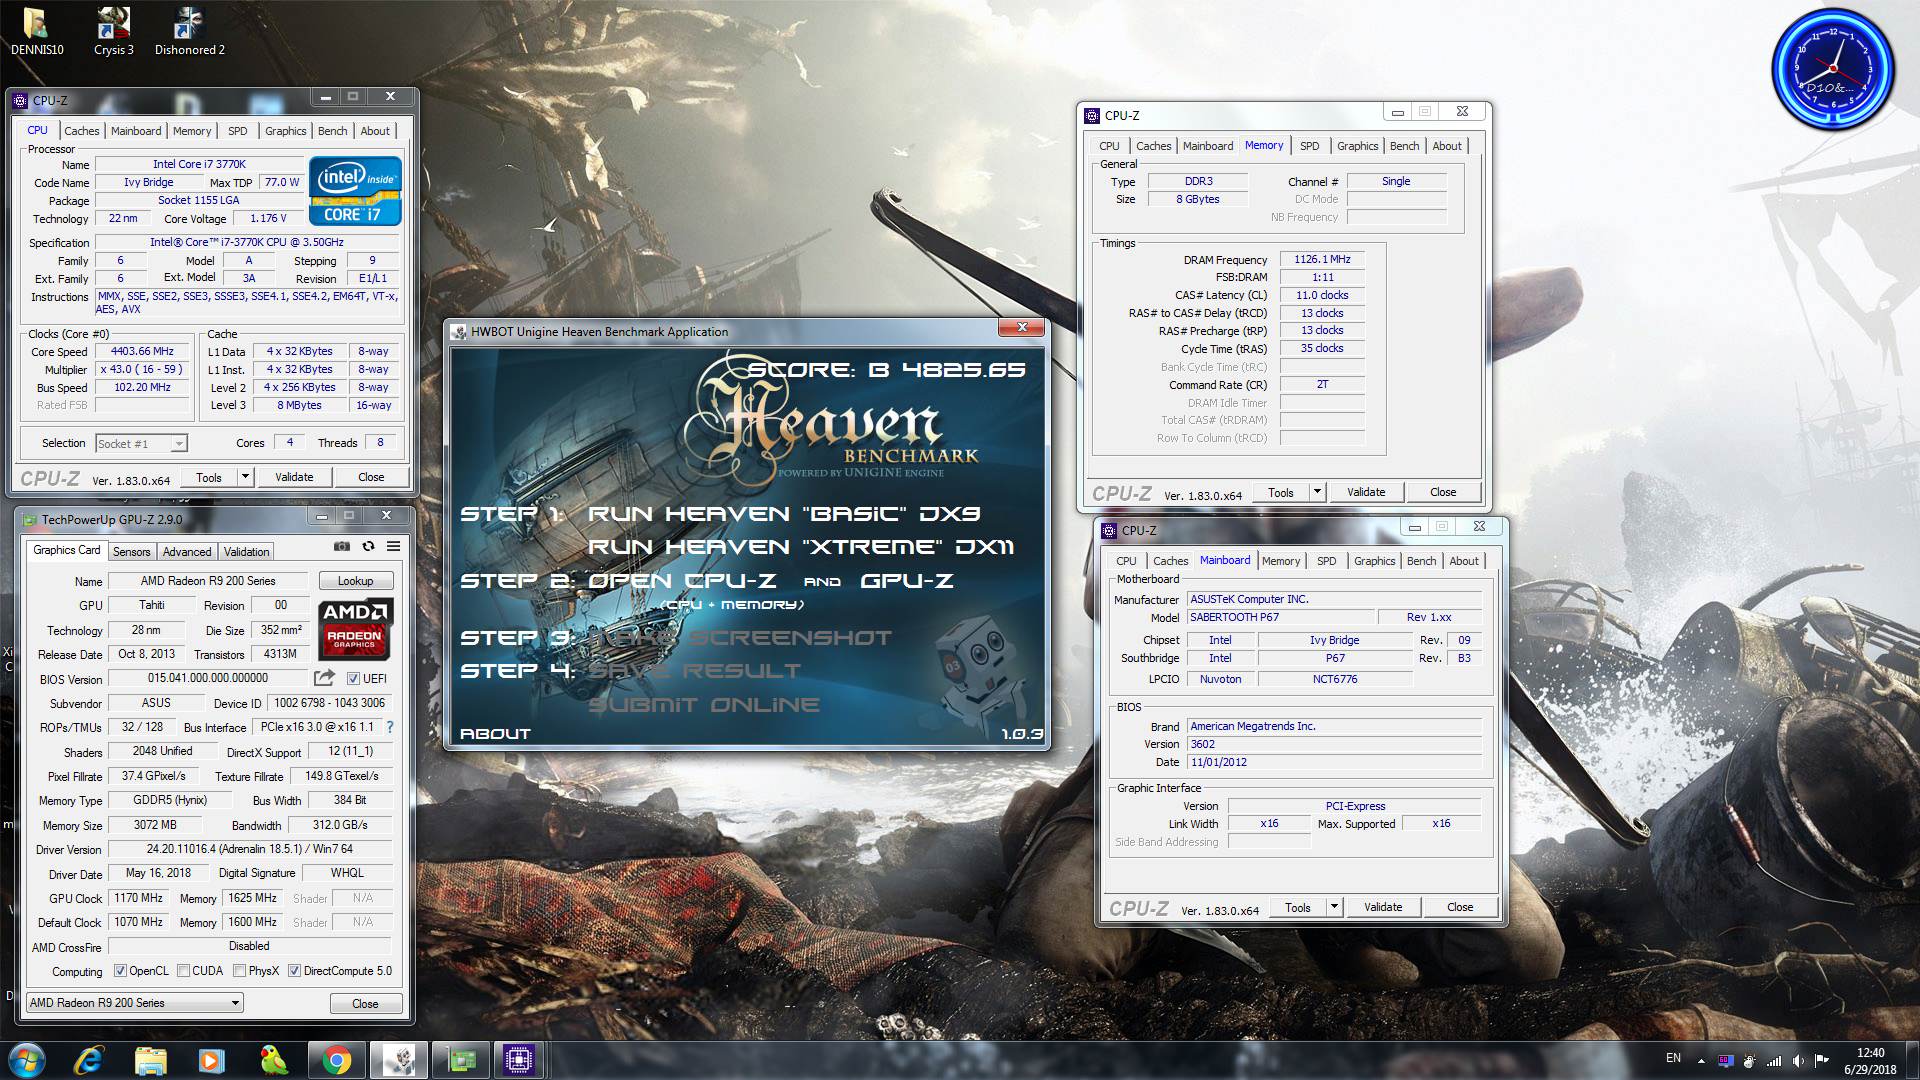Open Caches tab in left CPU-Z window
This screenshot has height=1080, width=1920.
(x=82, y=131)
